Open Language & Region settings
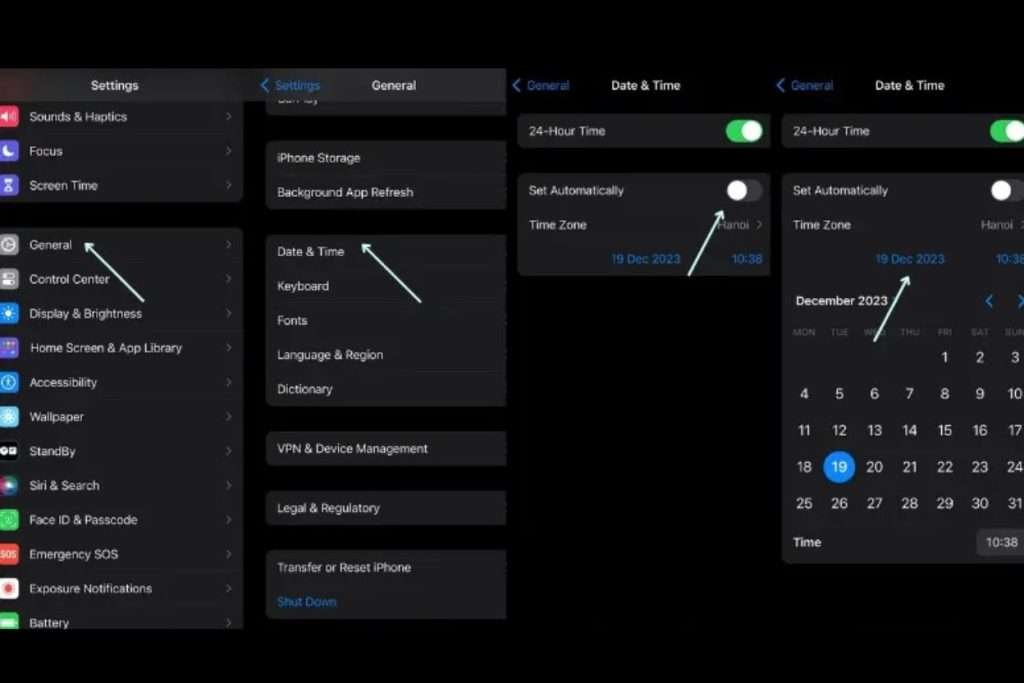This screenshot has height=683, width=1024. [330, 355]
